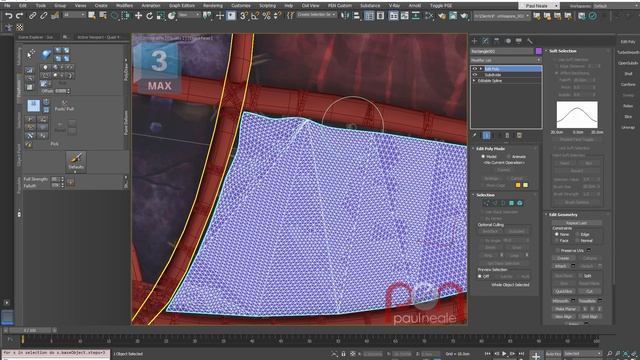
Task: Select the Model radio button
Action: 483,156
